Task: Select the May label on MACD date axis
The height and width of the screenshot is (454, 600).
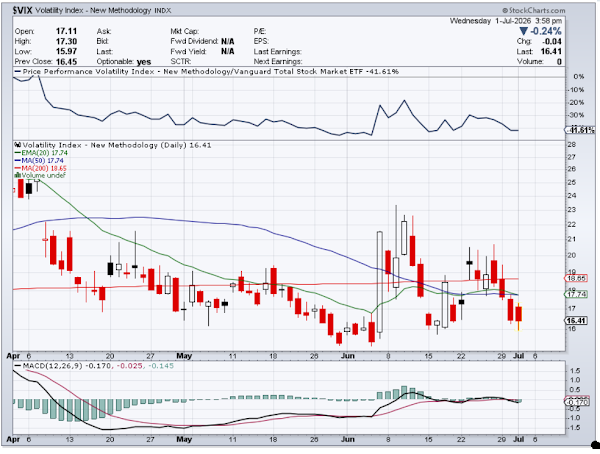Action: point(184,439)
